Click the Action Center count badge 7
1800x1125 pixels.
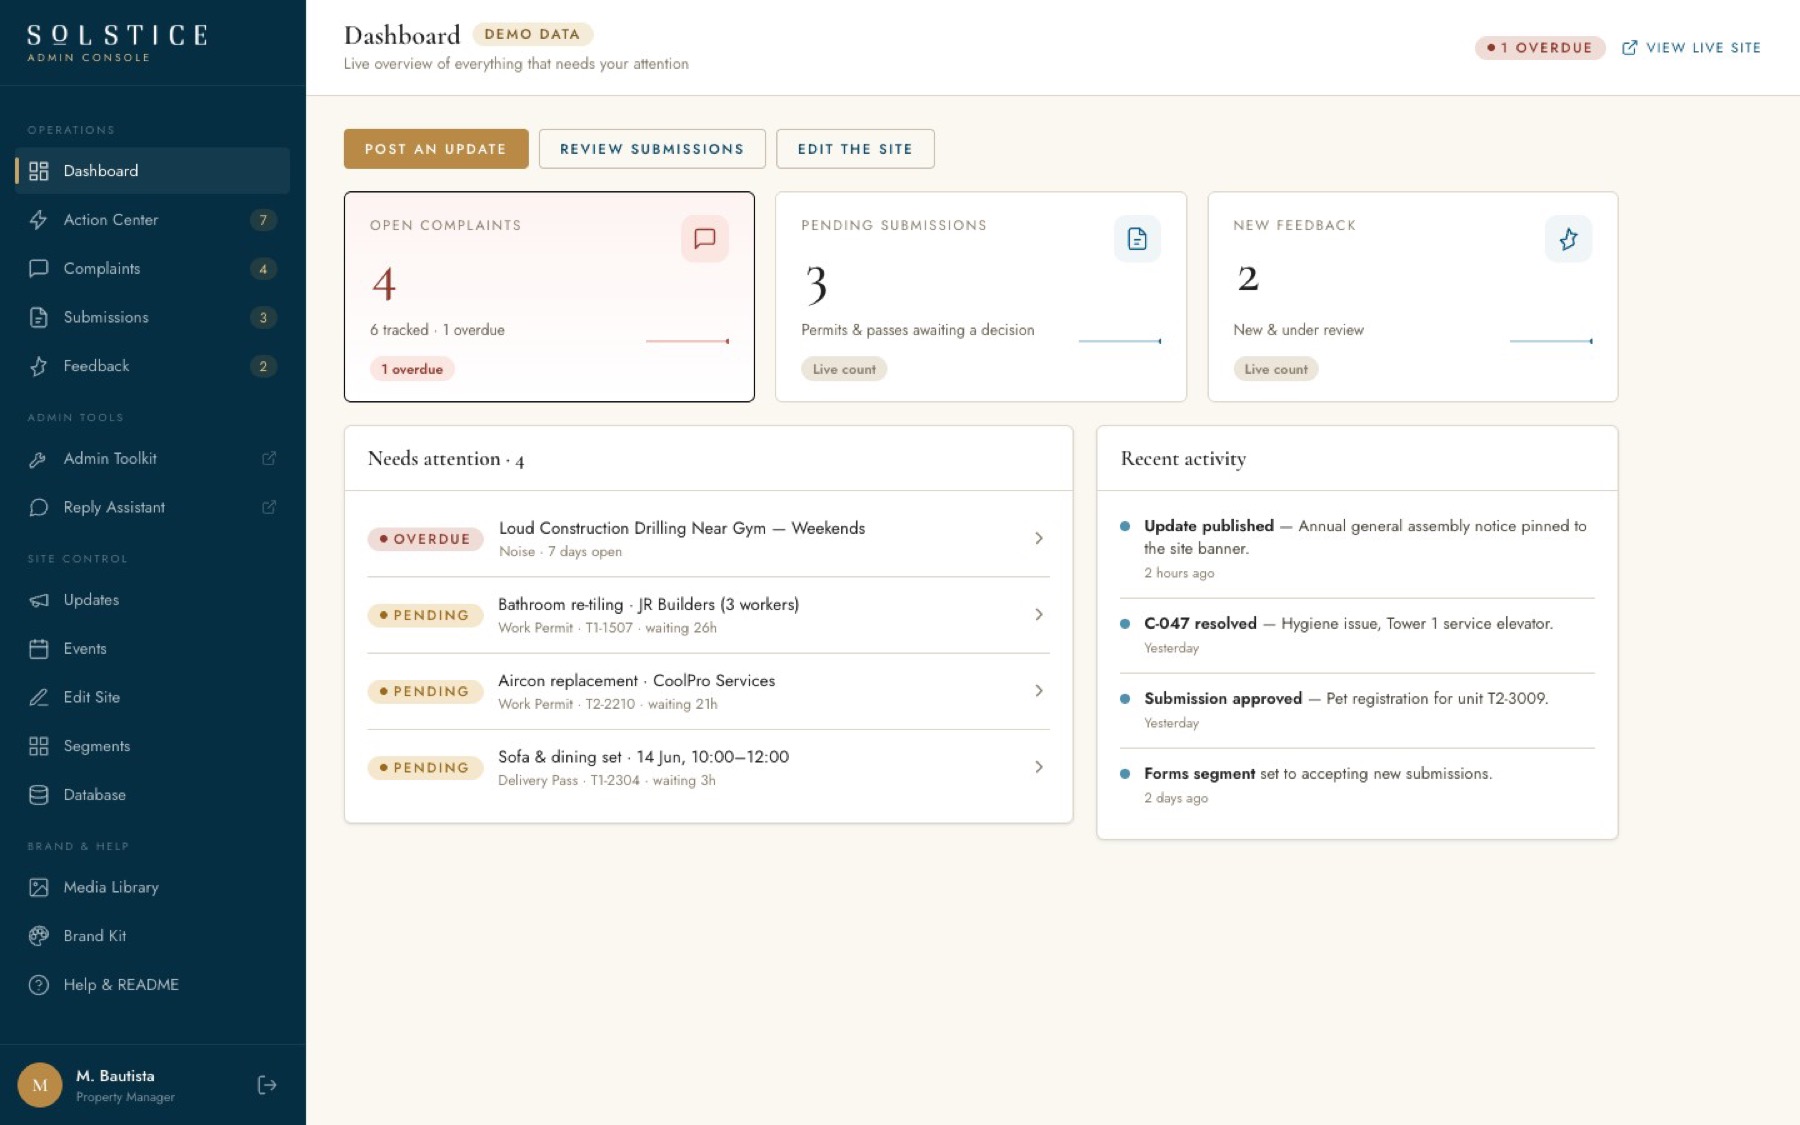pyautogui.click(x=263, y=220)
